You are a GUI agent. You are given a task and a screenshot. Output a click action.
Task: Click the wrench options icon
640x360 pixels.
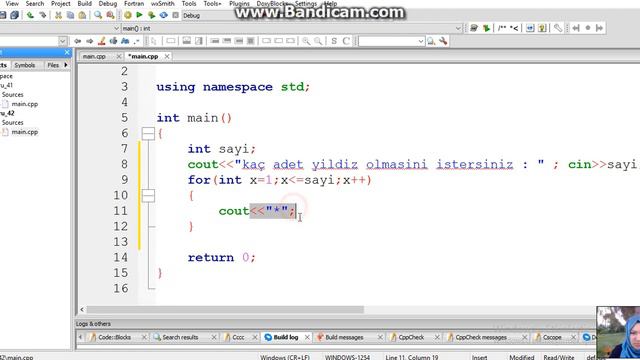click(x=443, y=41)
